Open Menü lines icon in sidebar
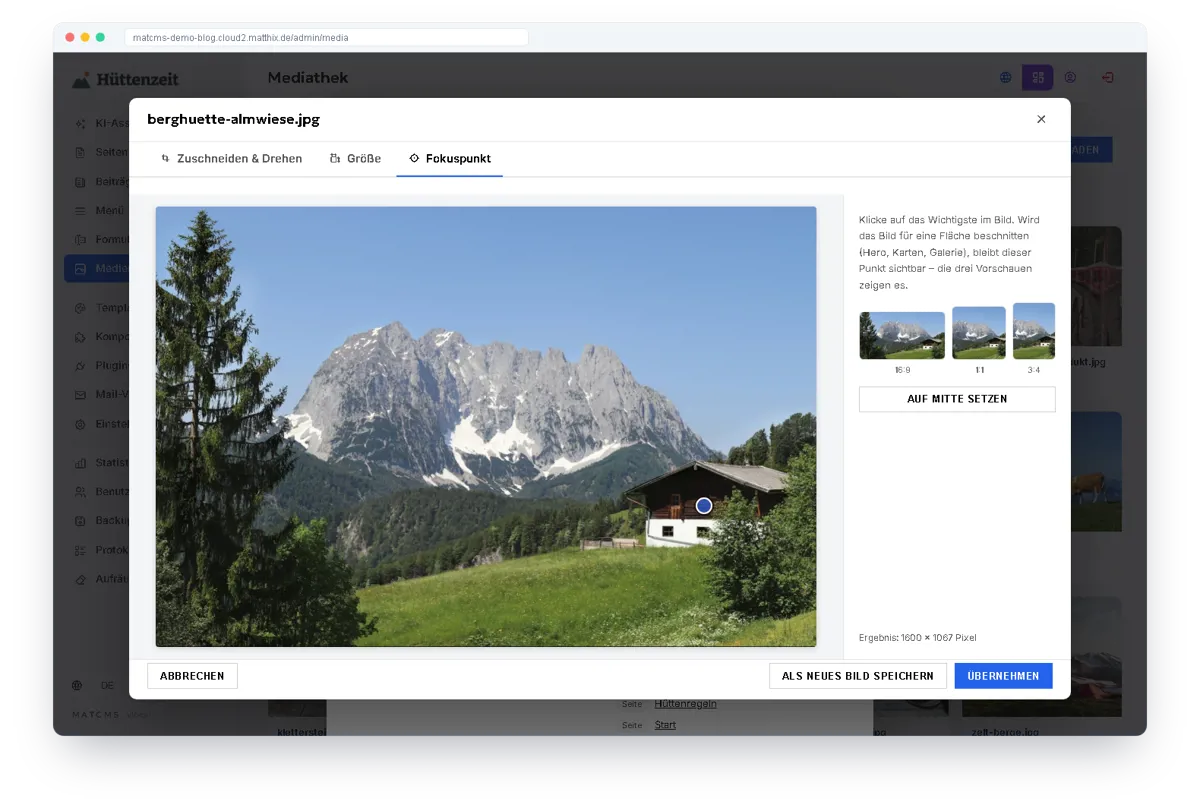 pyautogui.click(x=81, y=211)
